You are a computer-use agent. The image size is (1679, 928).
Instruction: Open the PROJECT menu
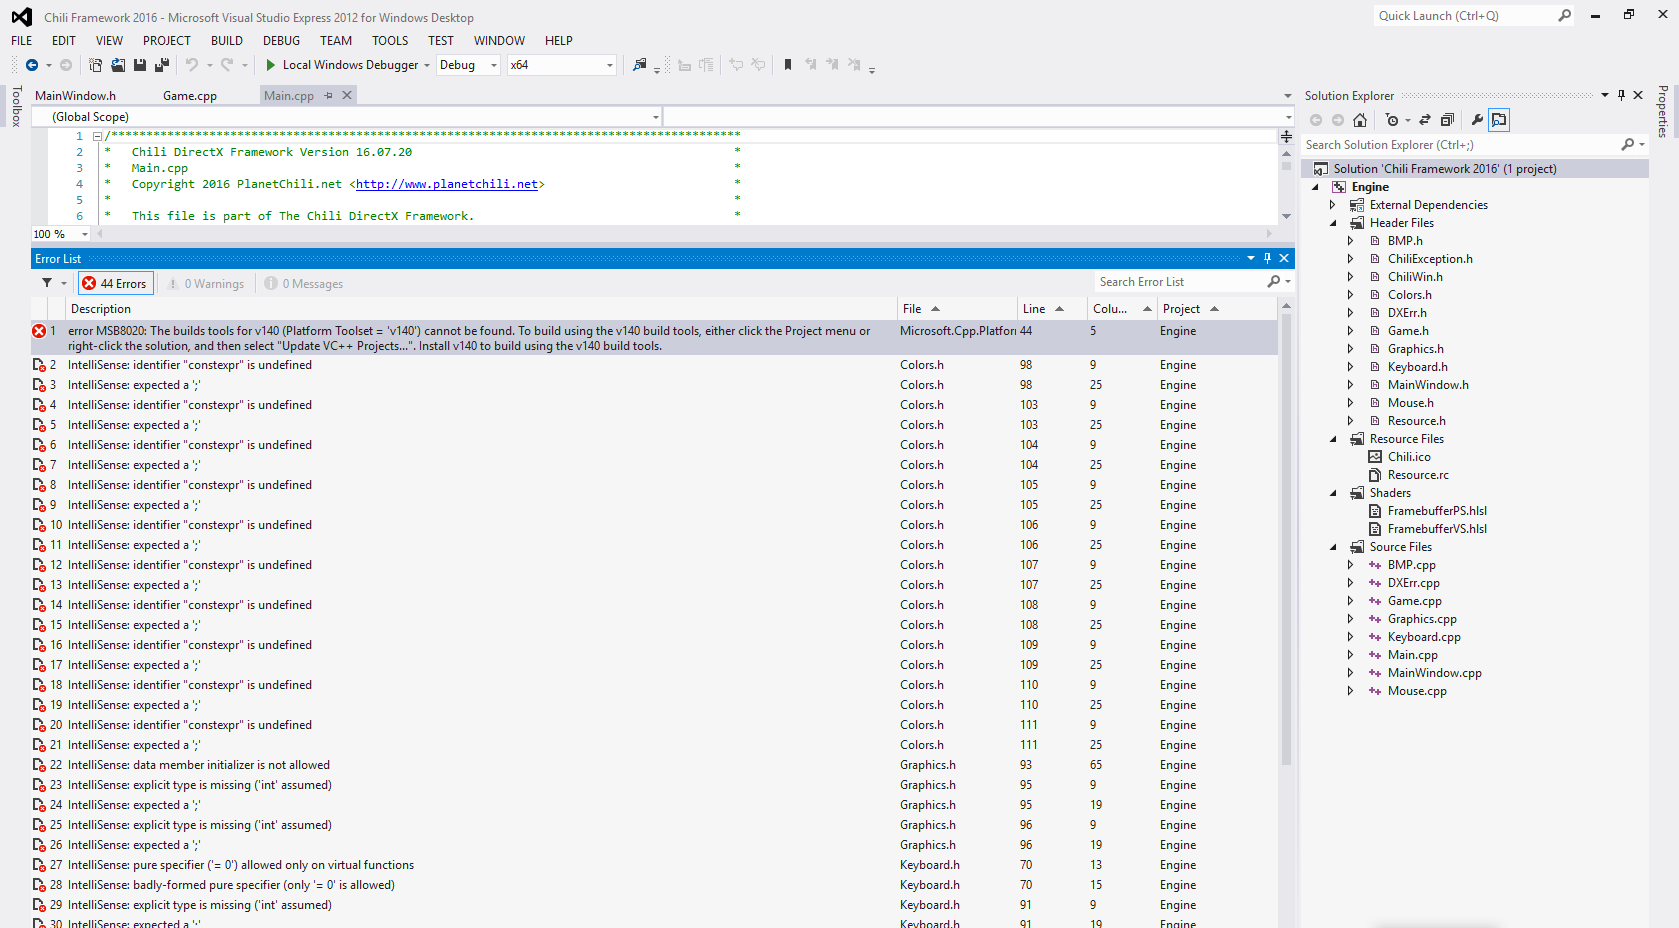tap(167, 41)
